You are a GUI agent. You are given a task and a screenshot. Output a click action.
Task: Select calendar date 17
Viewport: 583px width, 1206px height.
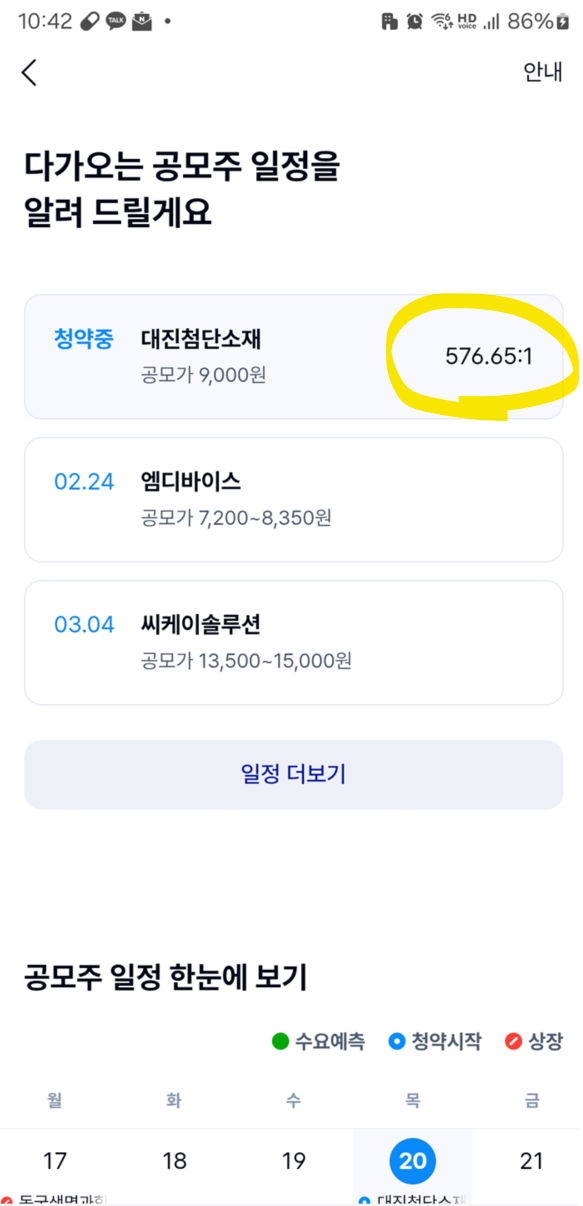tap(55, 1161)
